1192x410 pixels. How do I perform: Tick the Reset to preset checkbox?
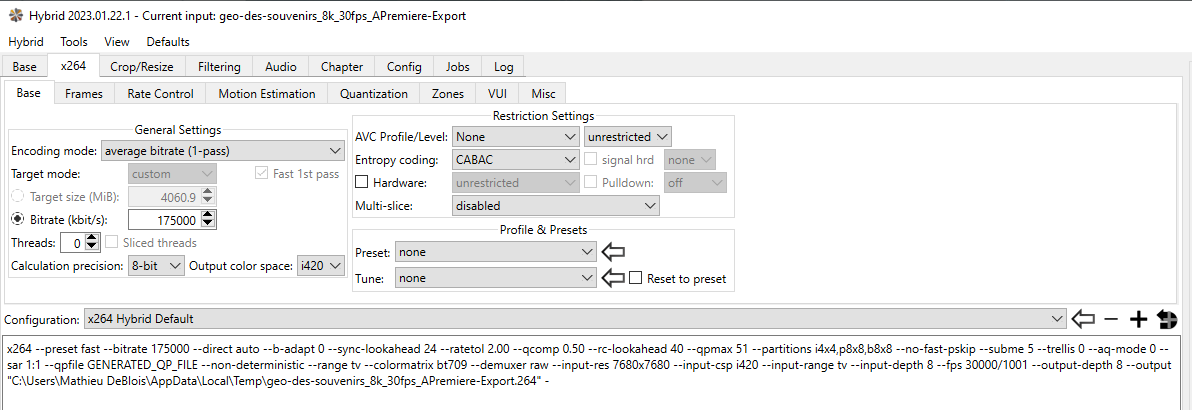pos(636,279)
